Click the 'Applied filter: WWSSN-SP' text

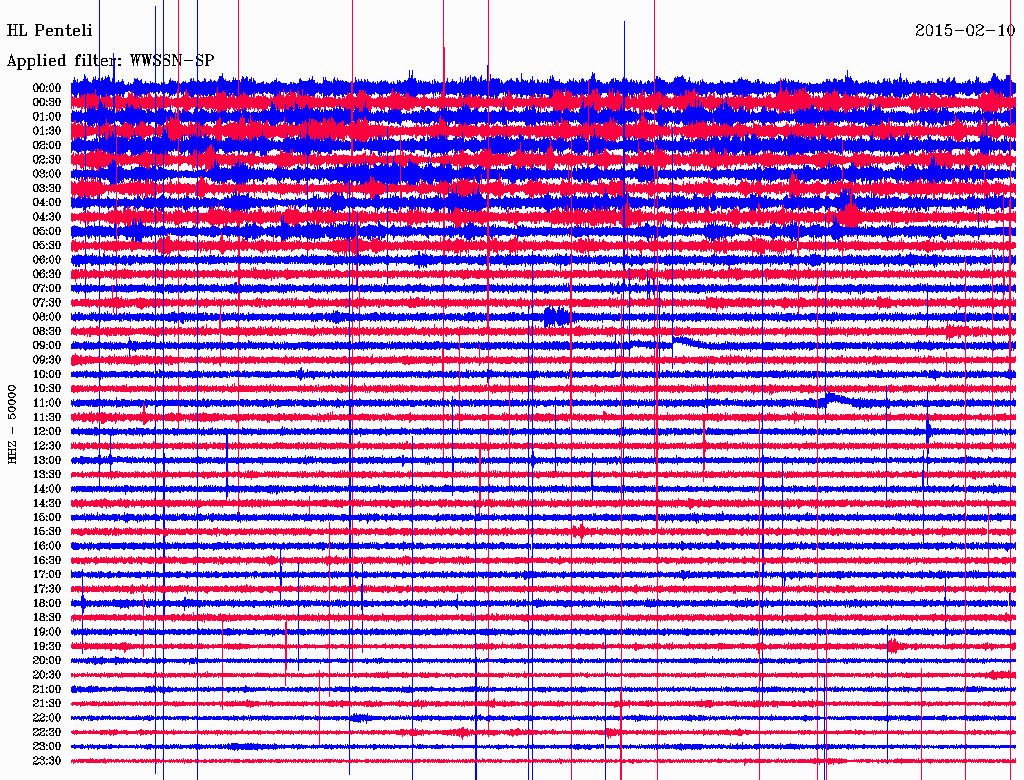click(x=110, y=61)
